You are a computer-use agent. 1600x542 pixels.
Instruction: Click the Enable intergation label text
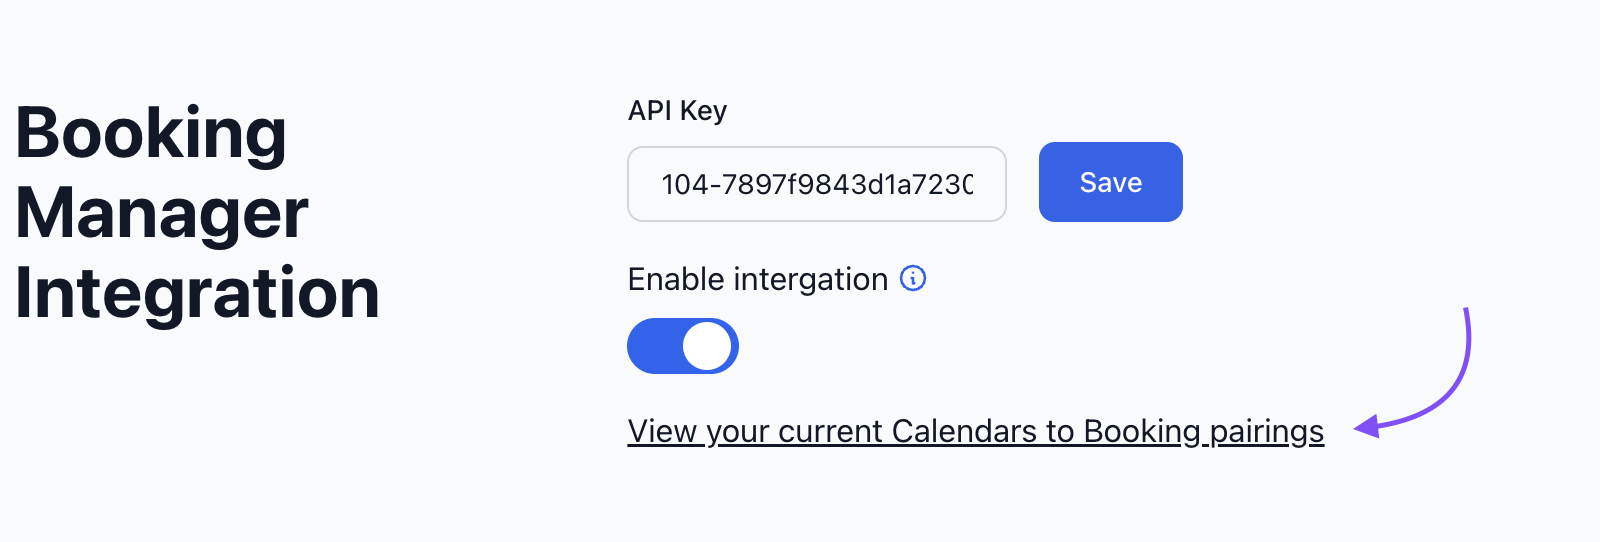(x=758, y=280)
